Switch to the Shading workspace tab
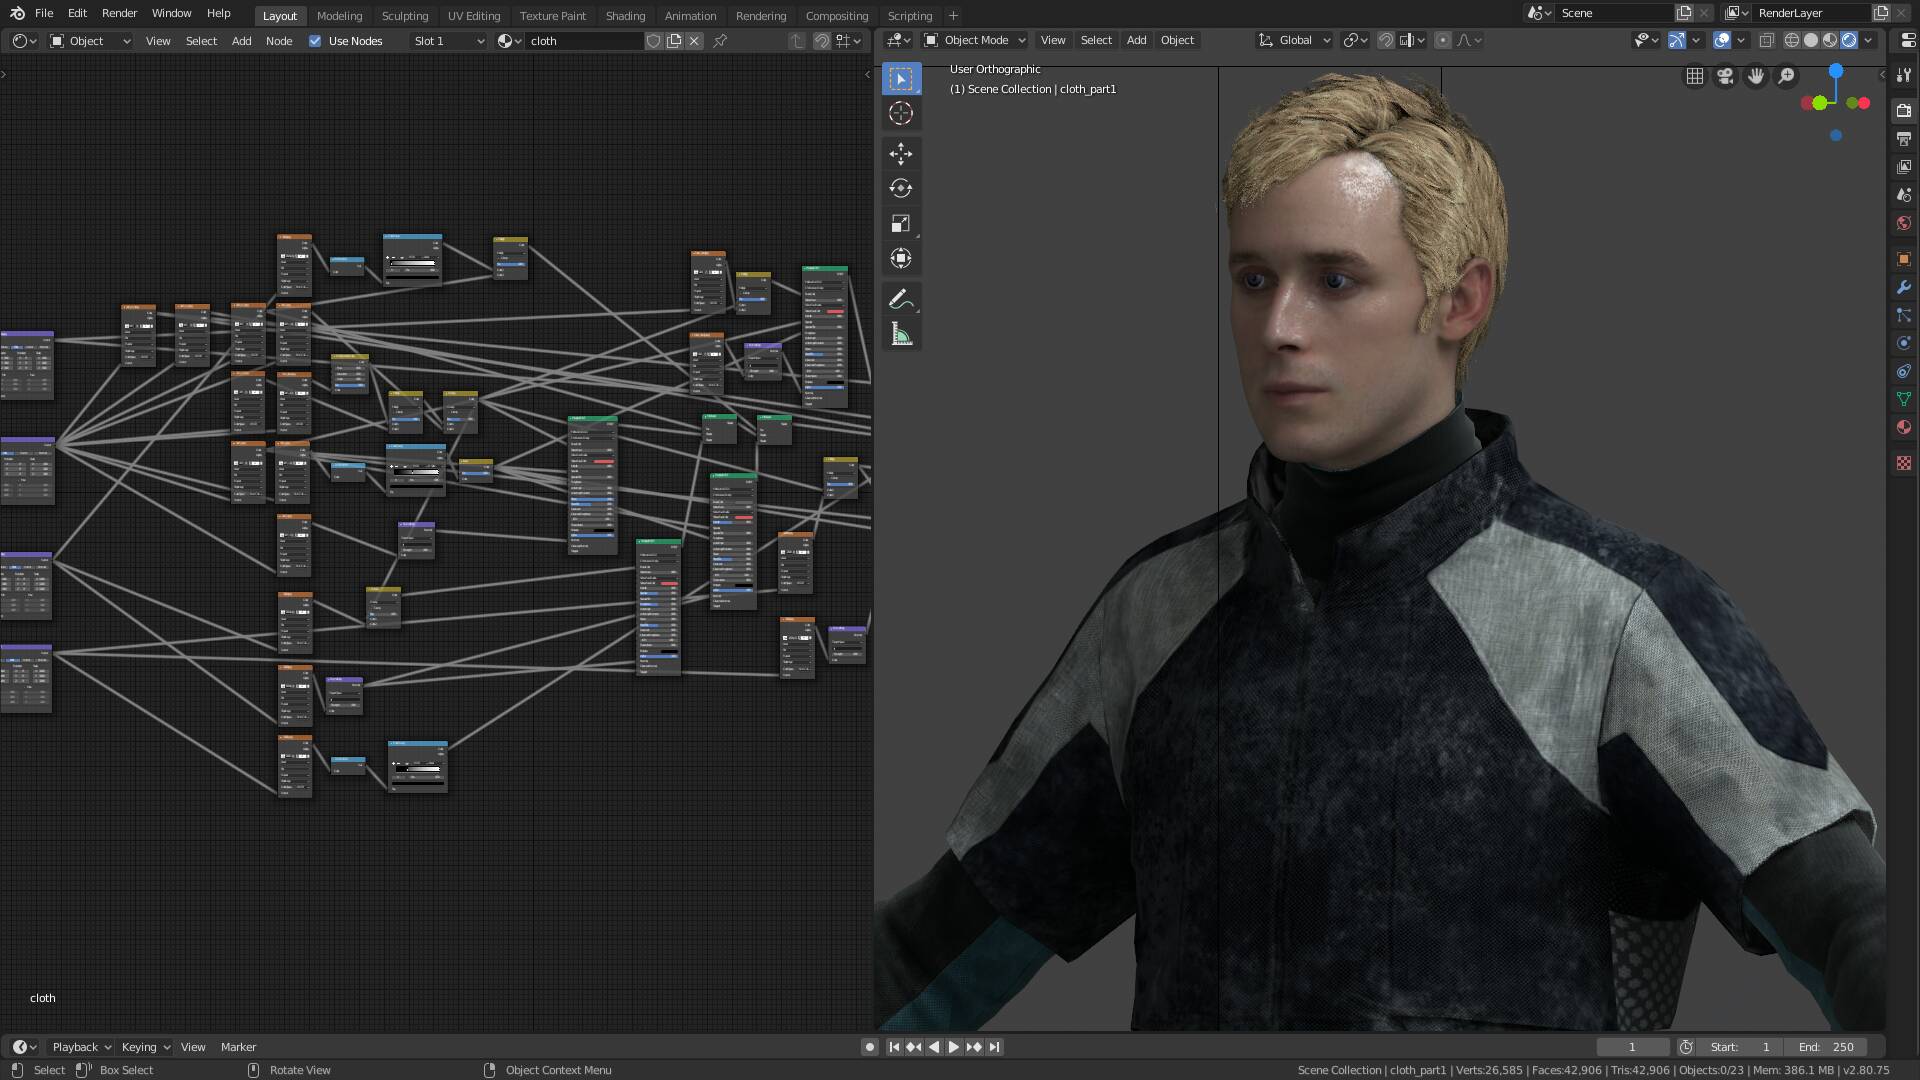Screen dimensions: 1920x1080 [625, 16]
